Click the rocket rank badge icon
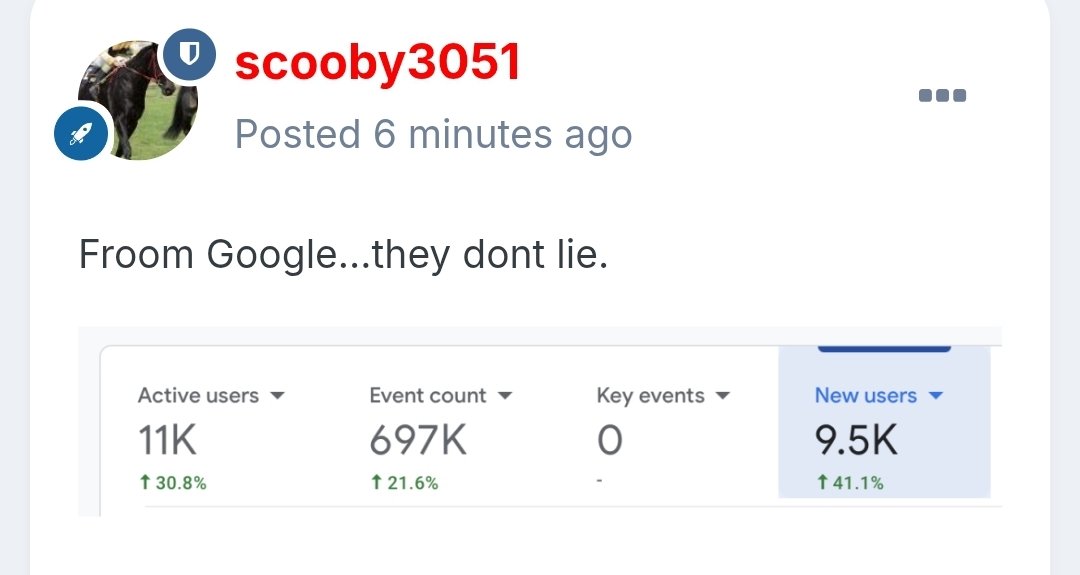The image size is (1080, 575). click(81, 133)
